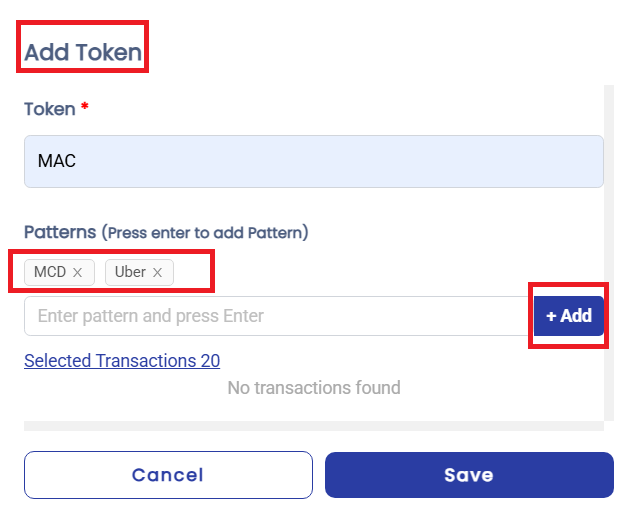Viewport: 619px width, 510px height.
Task: Click the No transactions found message
Action: click(313, 387)
